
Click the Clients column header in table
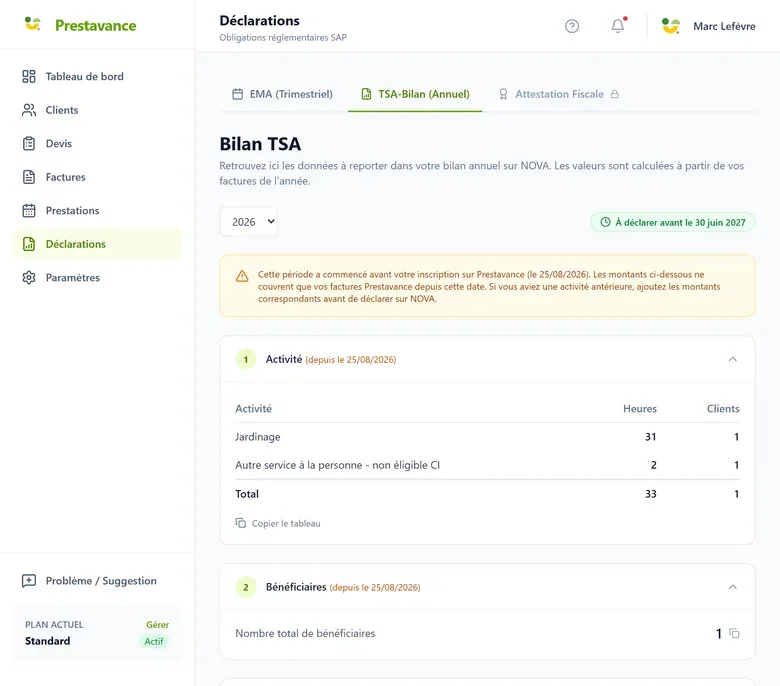pyautogui.click(x=723, y=408)
